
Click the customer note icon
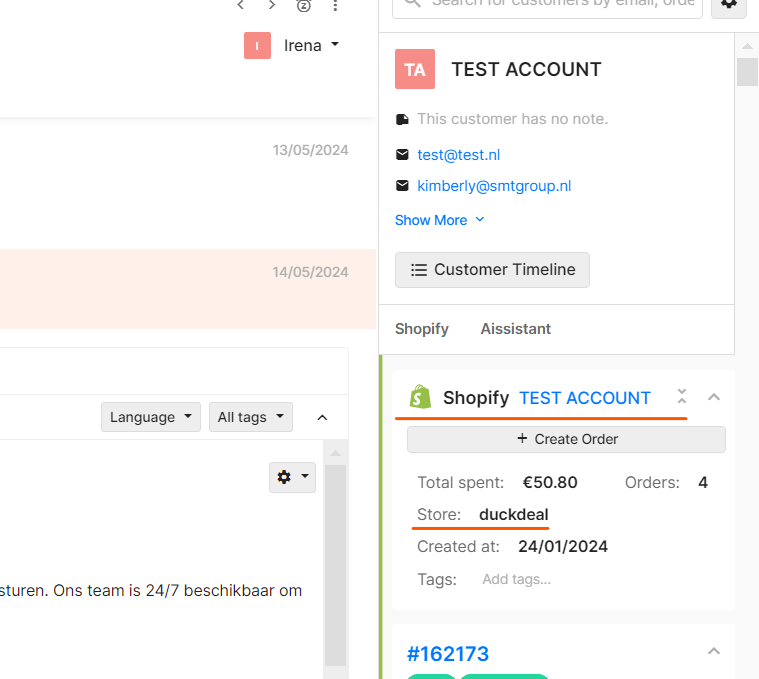pyautogui.click(x=403, y=119)
